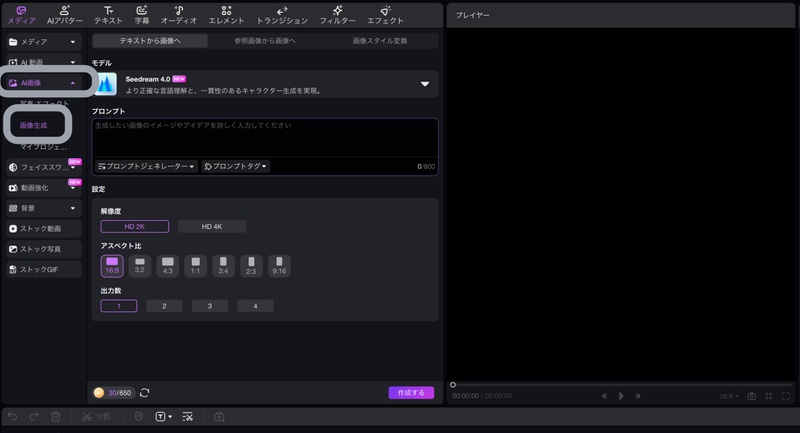Play the preview in the player
This screenshot has width=800, height=433.
coord(621,396)
